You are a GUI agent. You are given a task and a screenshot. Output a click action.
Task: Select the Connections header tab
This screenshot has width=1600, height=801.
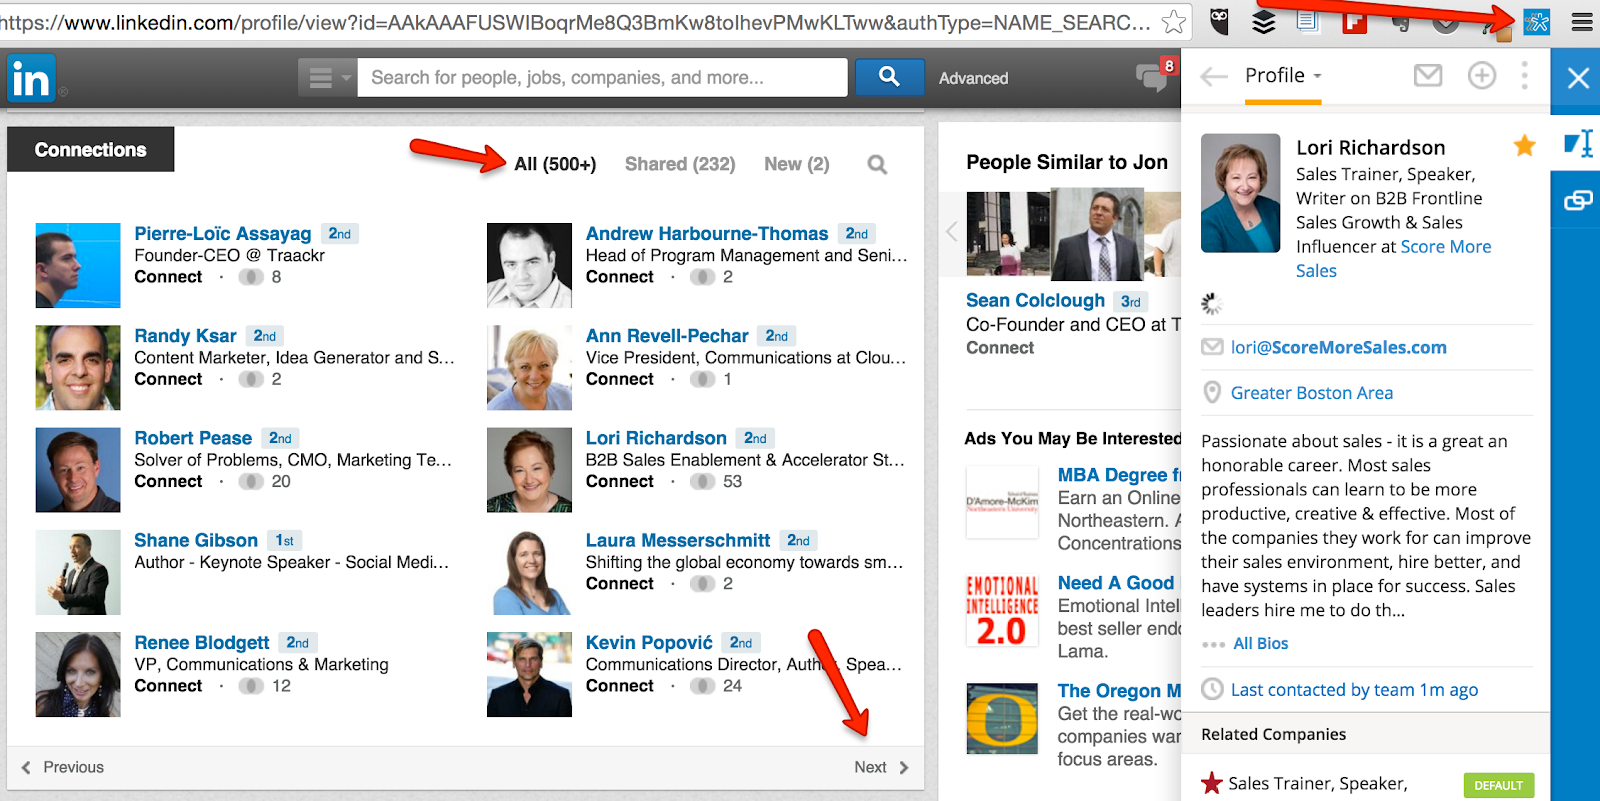click(x=91, y=149)
